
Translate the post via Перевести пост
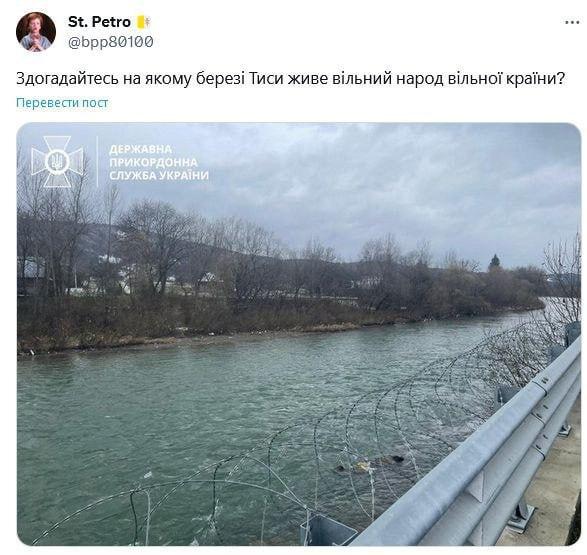62,103
